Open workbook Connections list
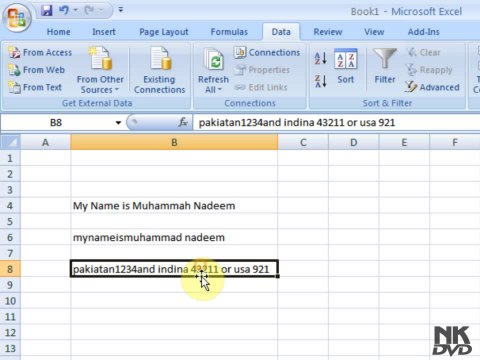480x360 pixels. click(x=267, y=52)
